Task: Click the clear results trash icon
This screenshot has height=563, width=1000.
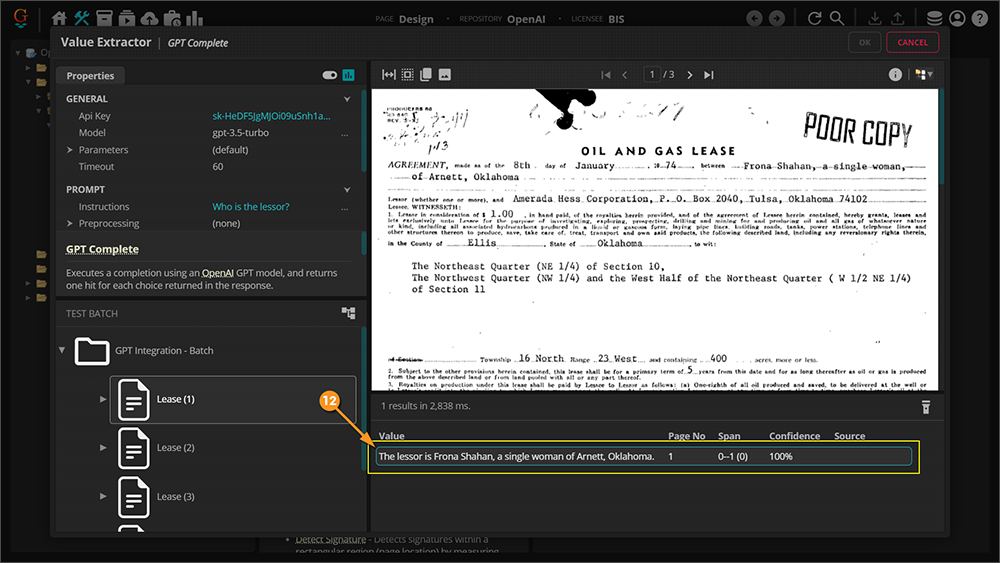Action: [x=925, y=407]
